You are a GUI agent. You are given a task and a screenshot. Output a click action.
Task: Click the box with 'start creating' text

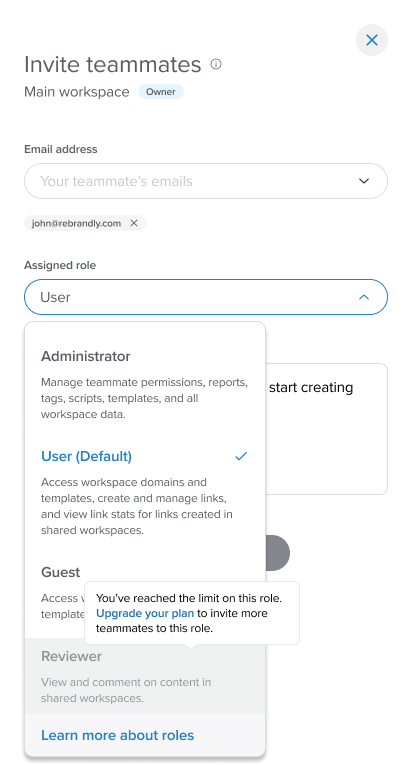(327, 429)
